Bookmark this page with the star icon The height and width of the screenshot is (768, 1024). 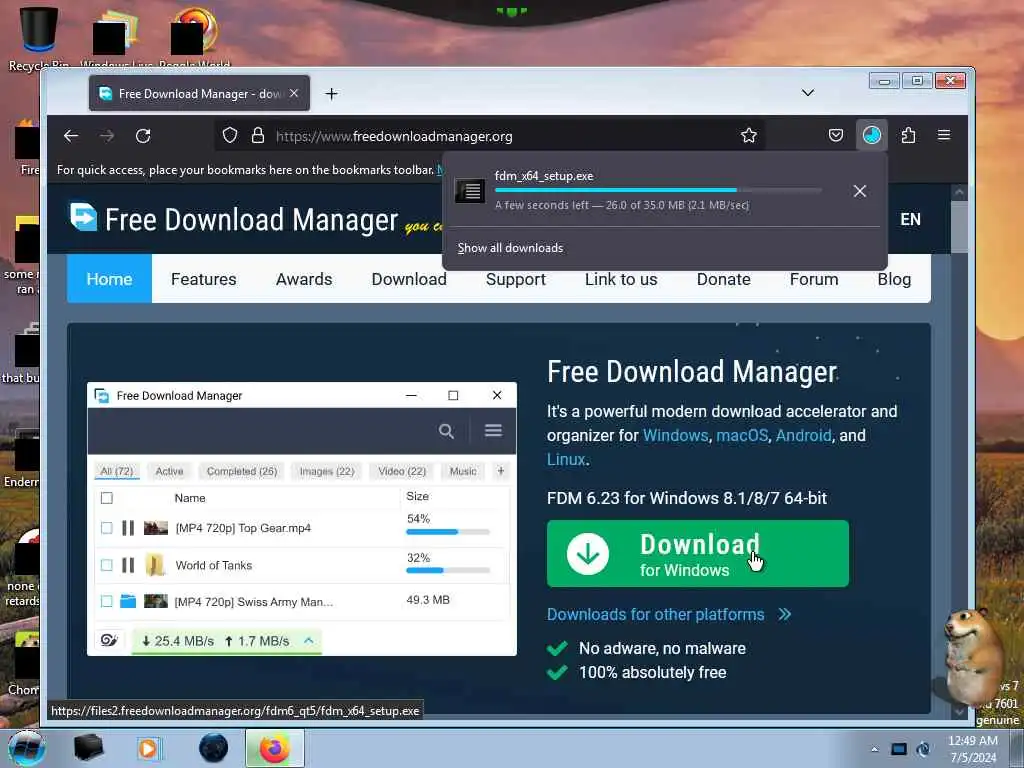pyautogui.click(x=748, y=135)
